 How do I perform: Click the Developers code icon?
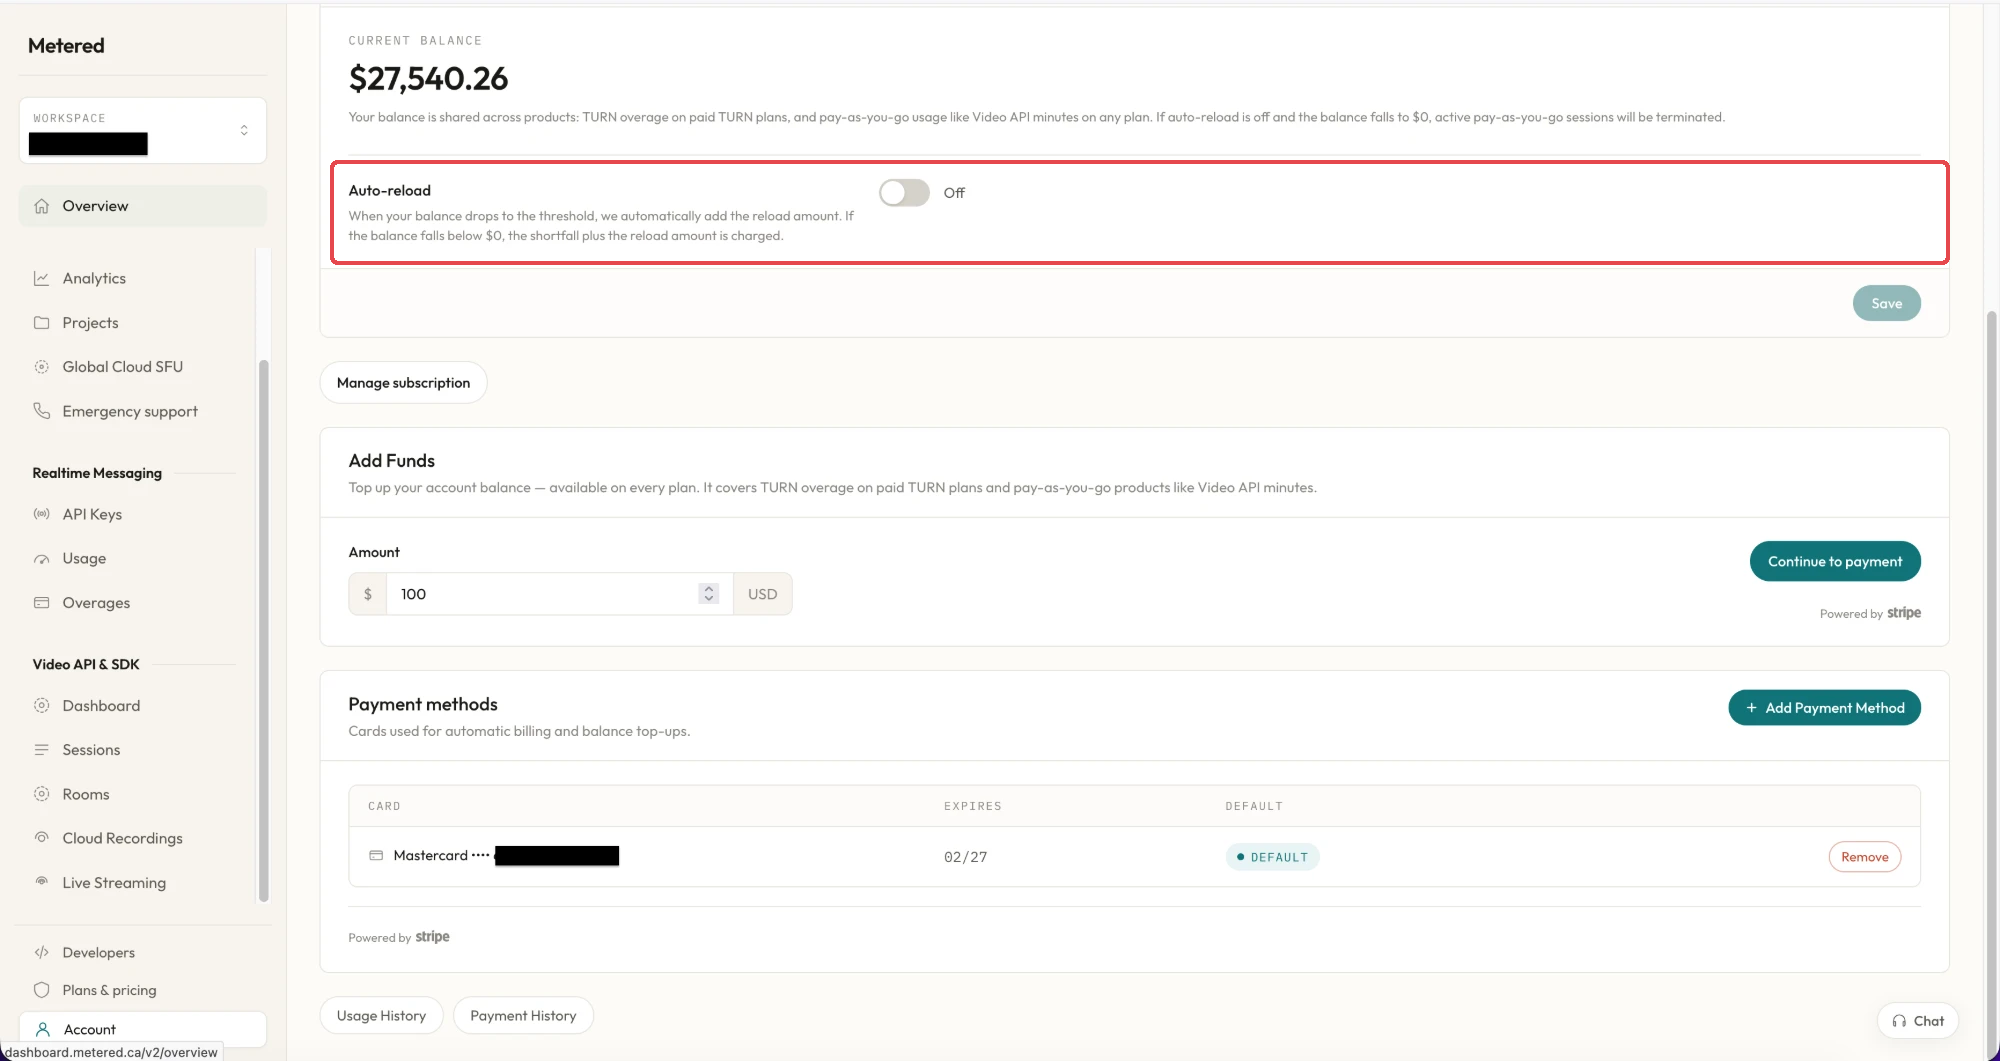click(x=41, y=953)
